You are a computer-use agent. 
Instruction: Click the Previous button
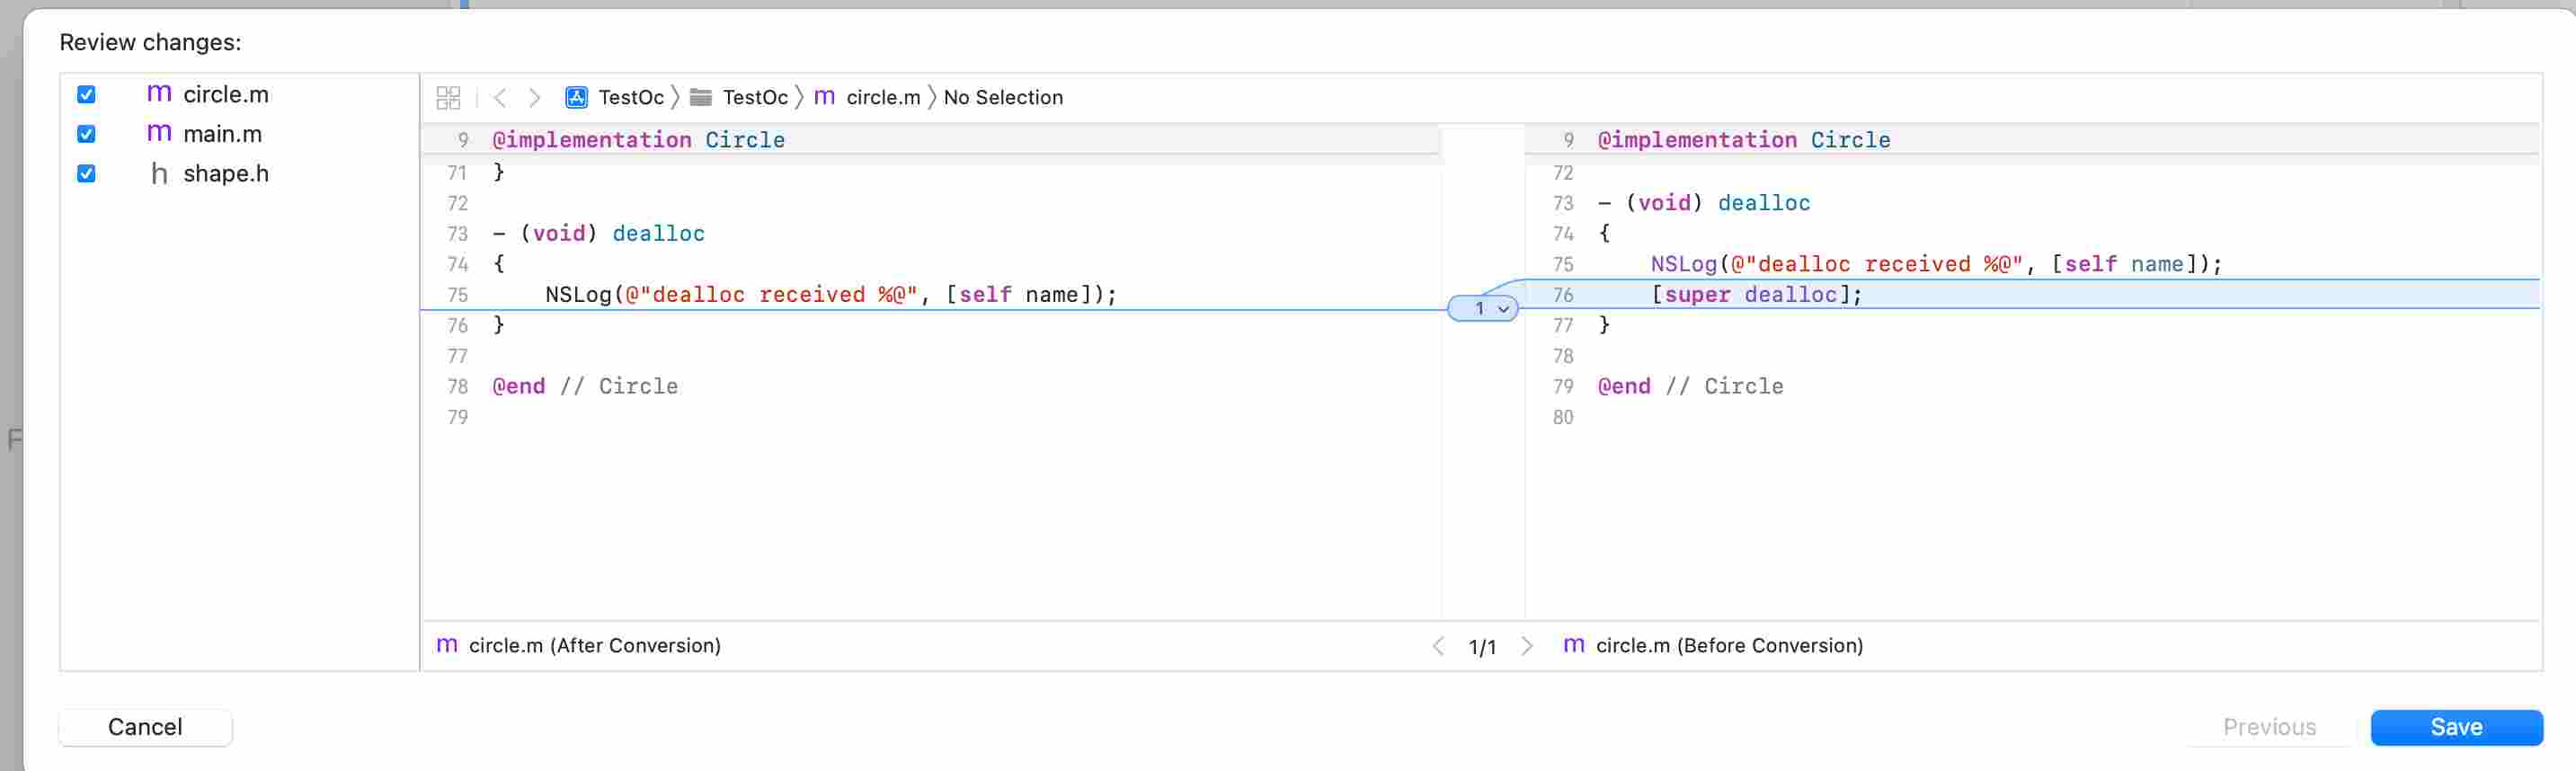(x=2268, y=727)
